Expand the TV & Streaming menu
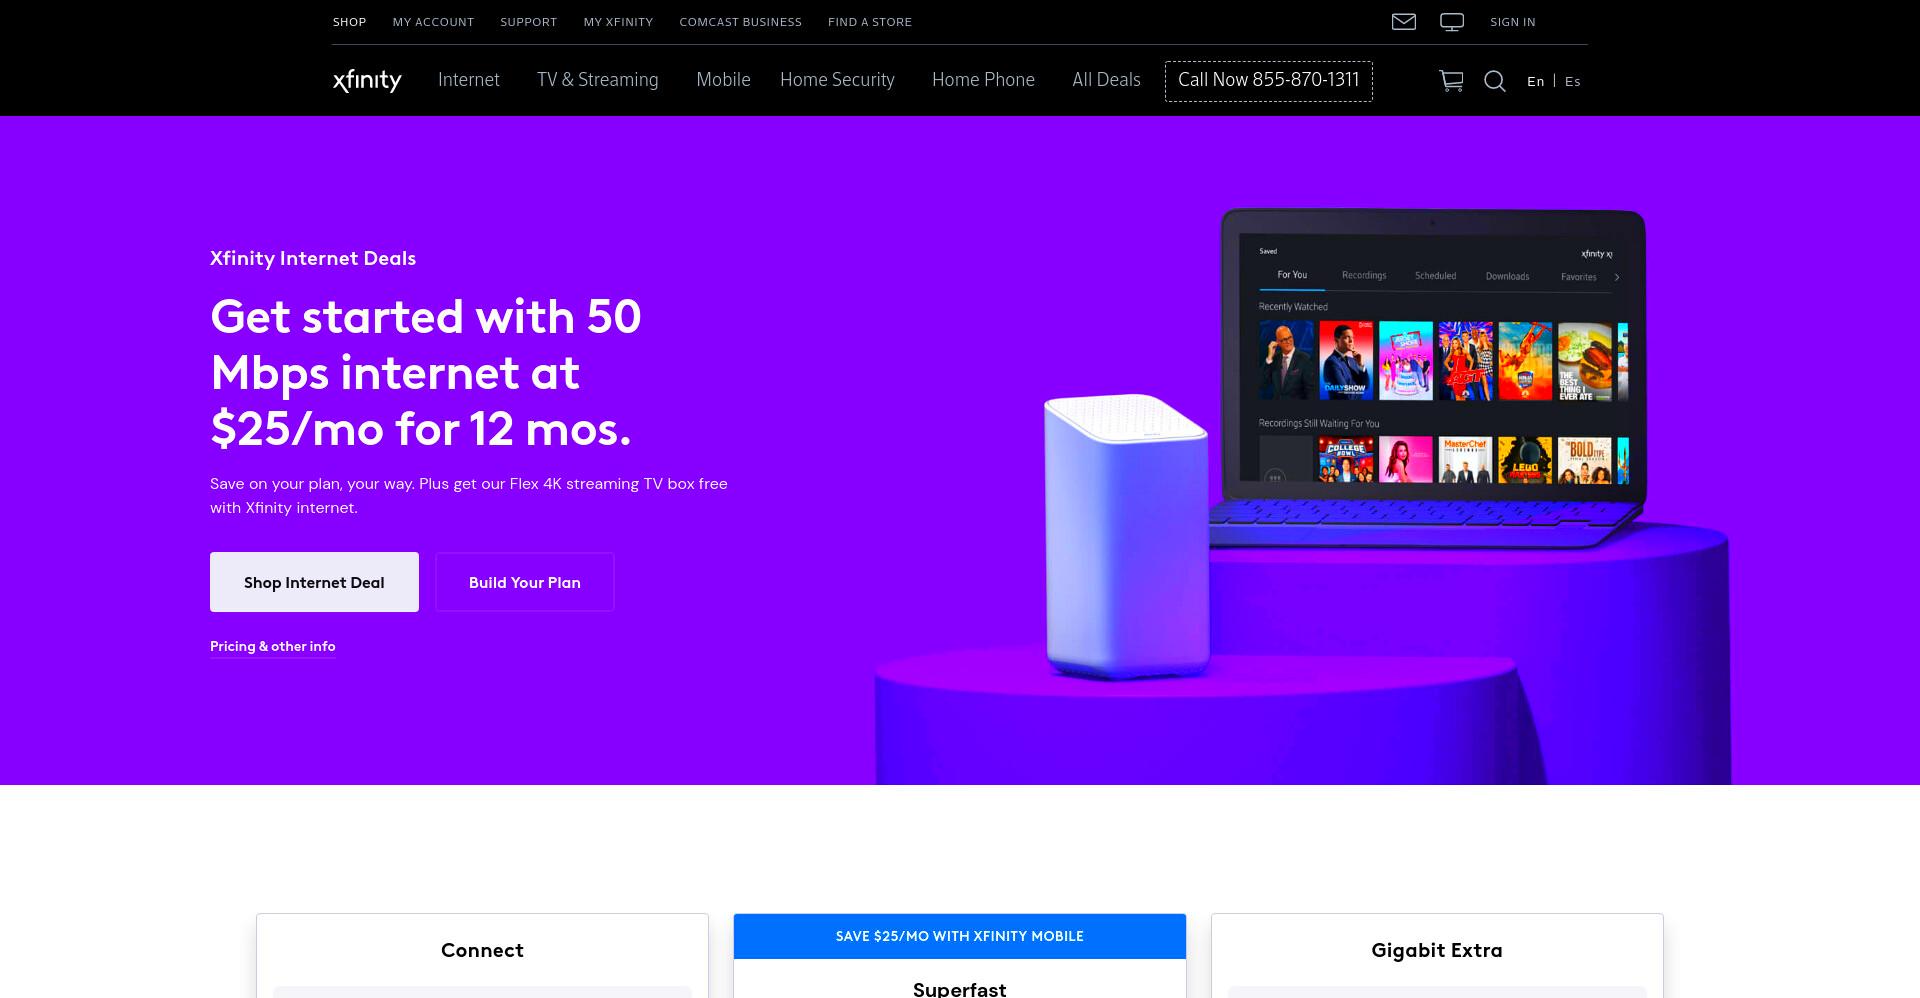 [598, 80]
